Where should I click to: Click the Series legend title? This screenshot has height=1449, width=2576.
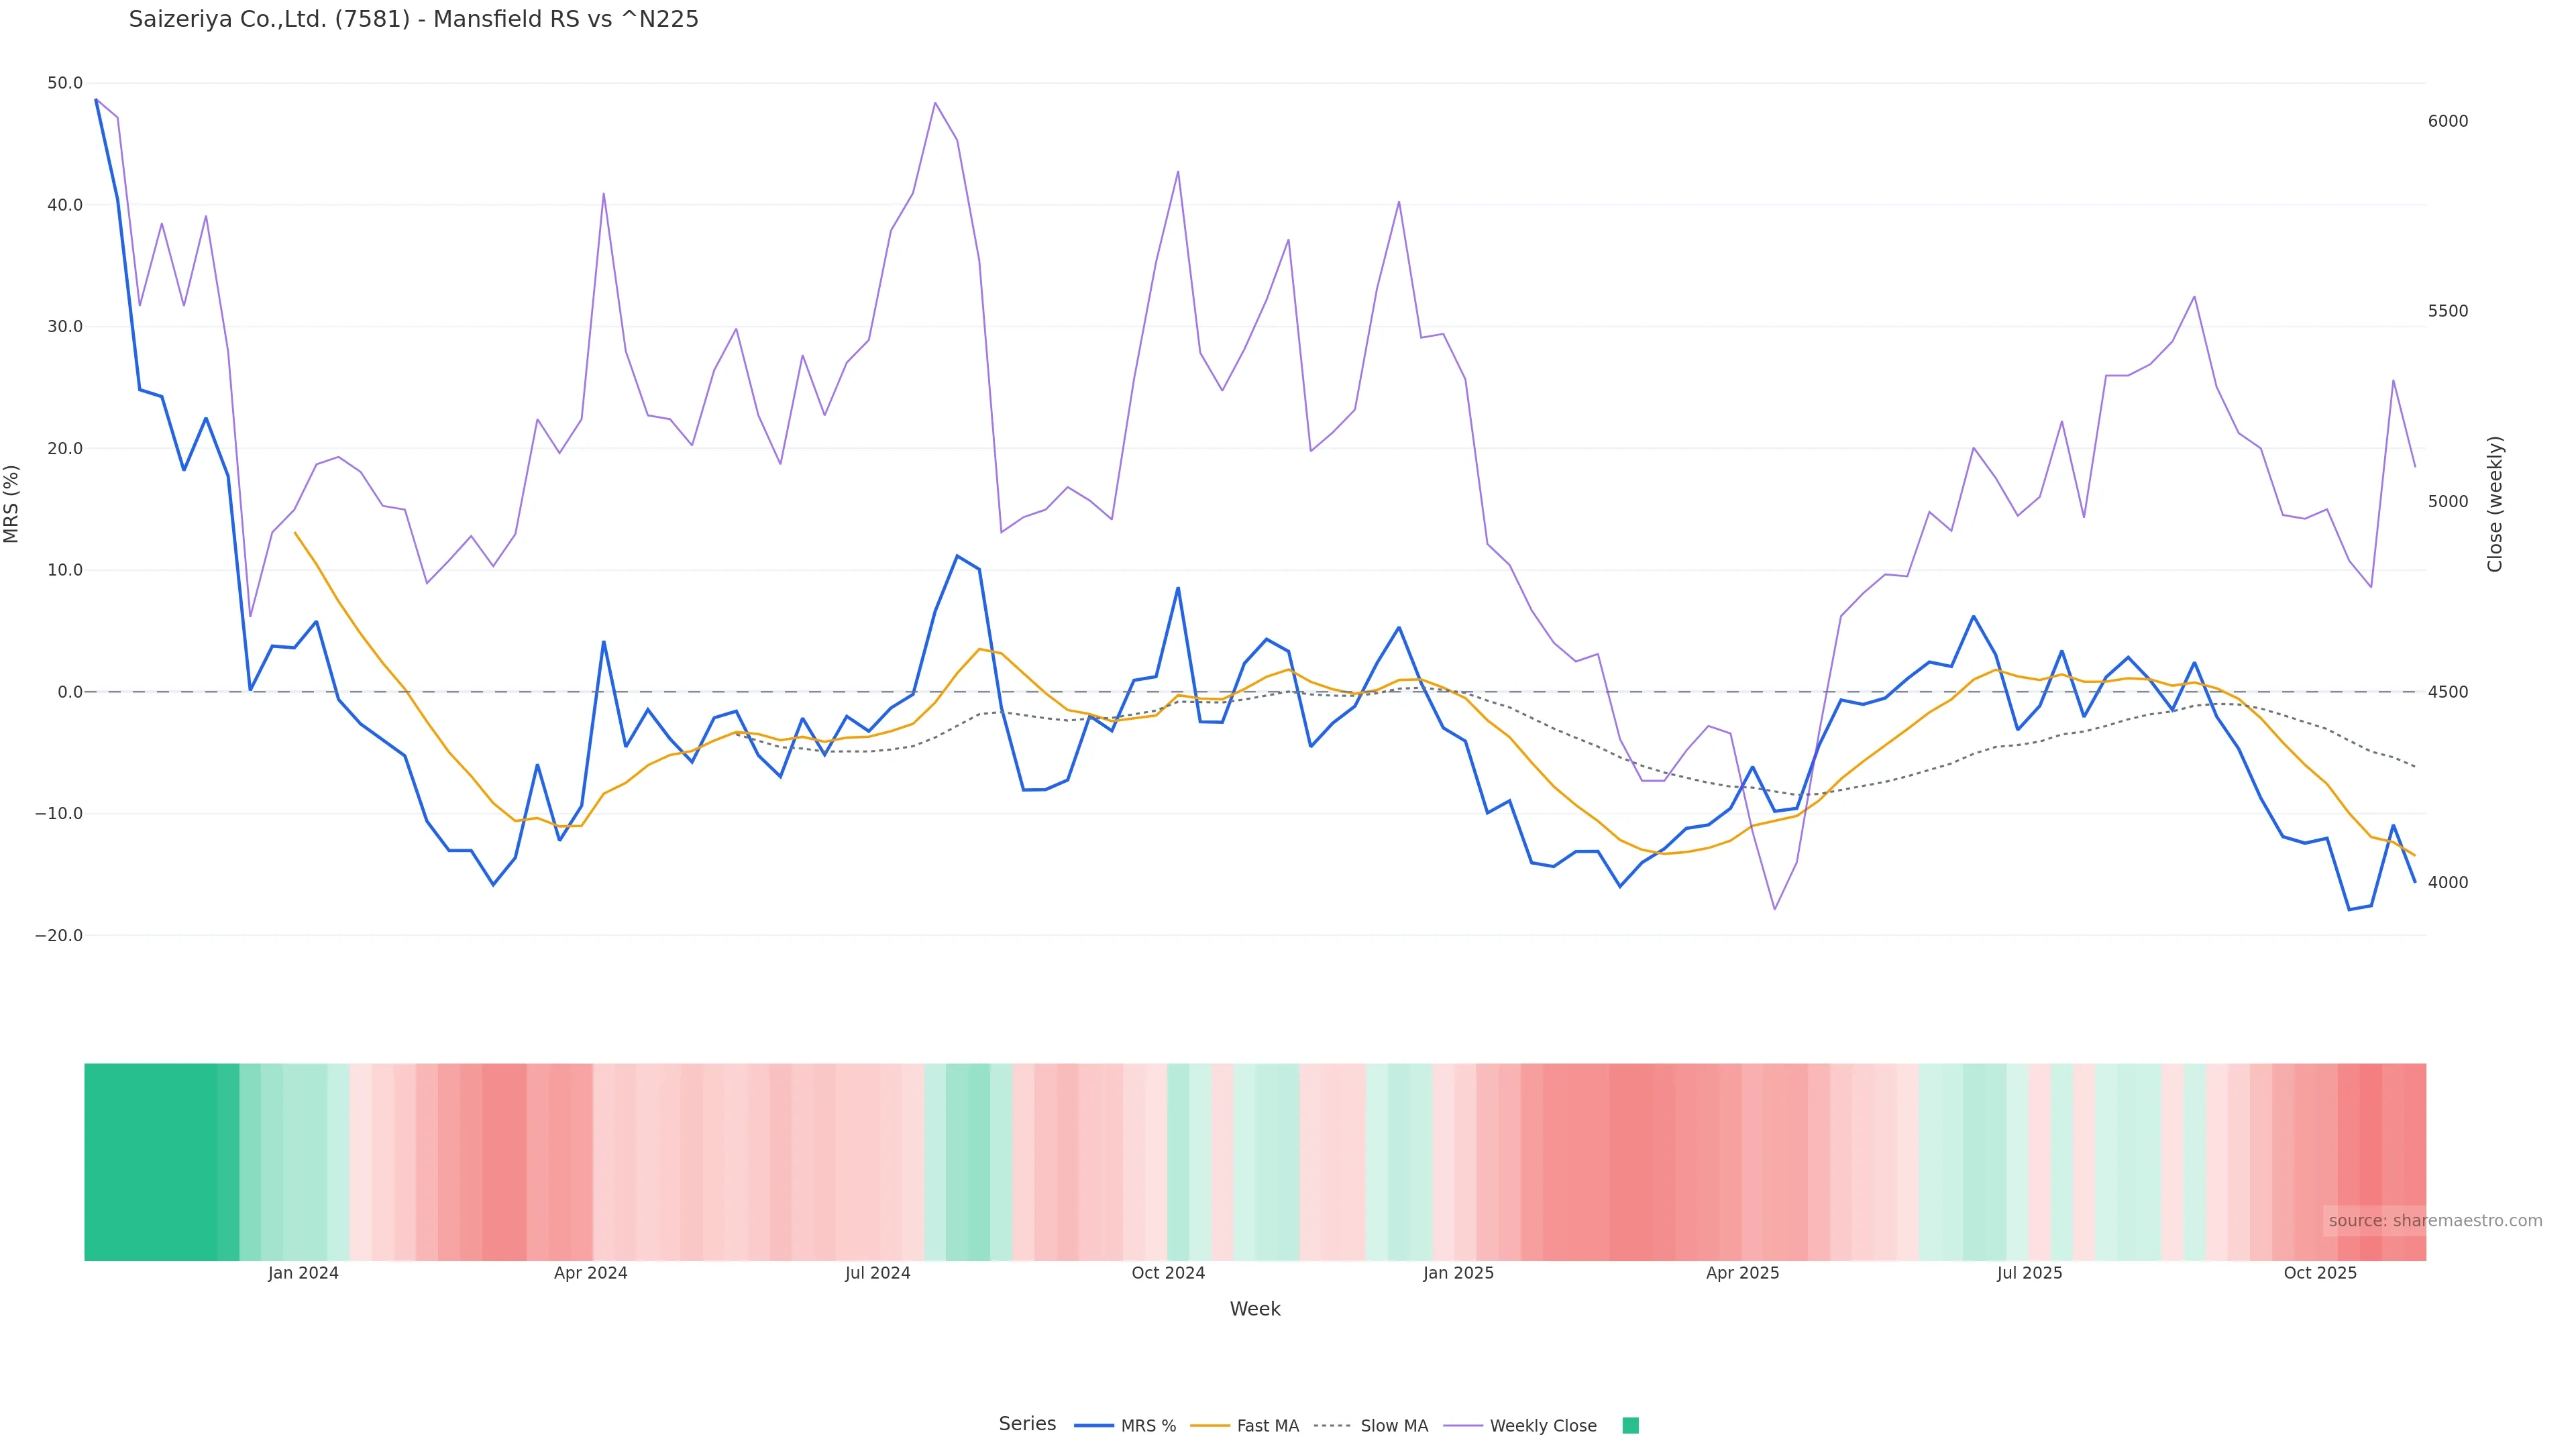click(x=1027, y=1424)
